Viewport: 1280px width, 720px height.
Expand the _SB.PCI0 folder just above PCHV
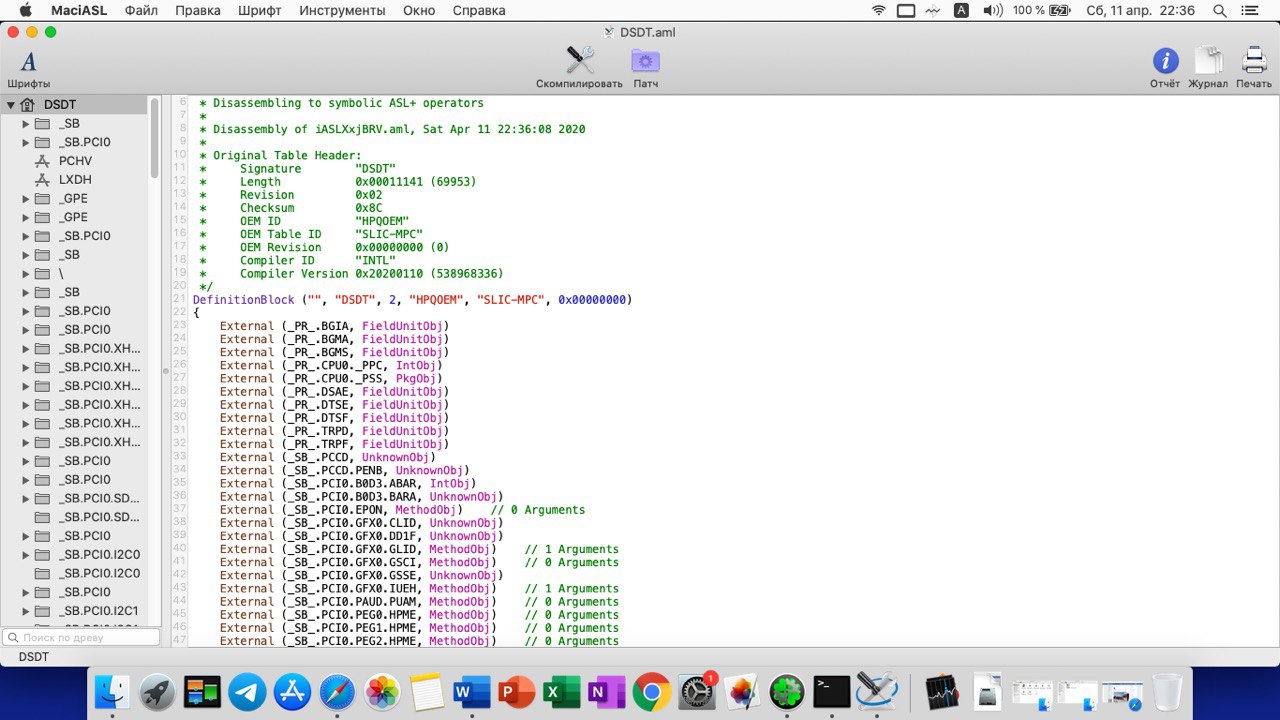[x=26, y=142]
